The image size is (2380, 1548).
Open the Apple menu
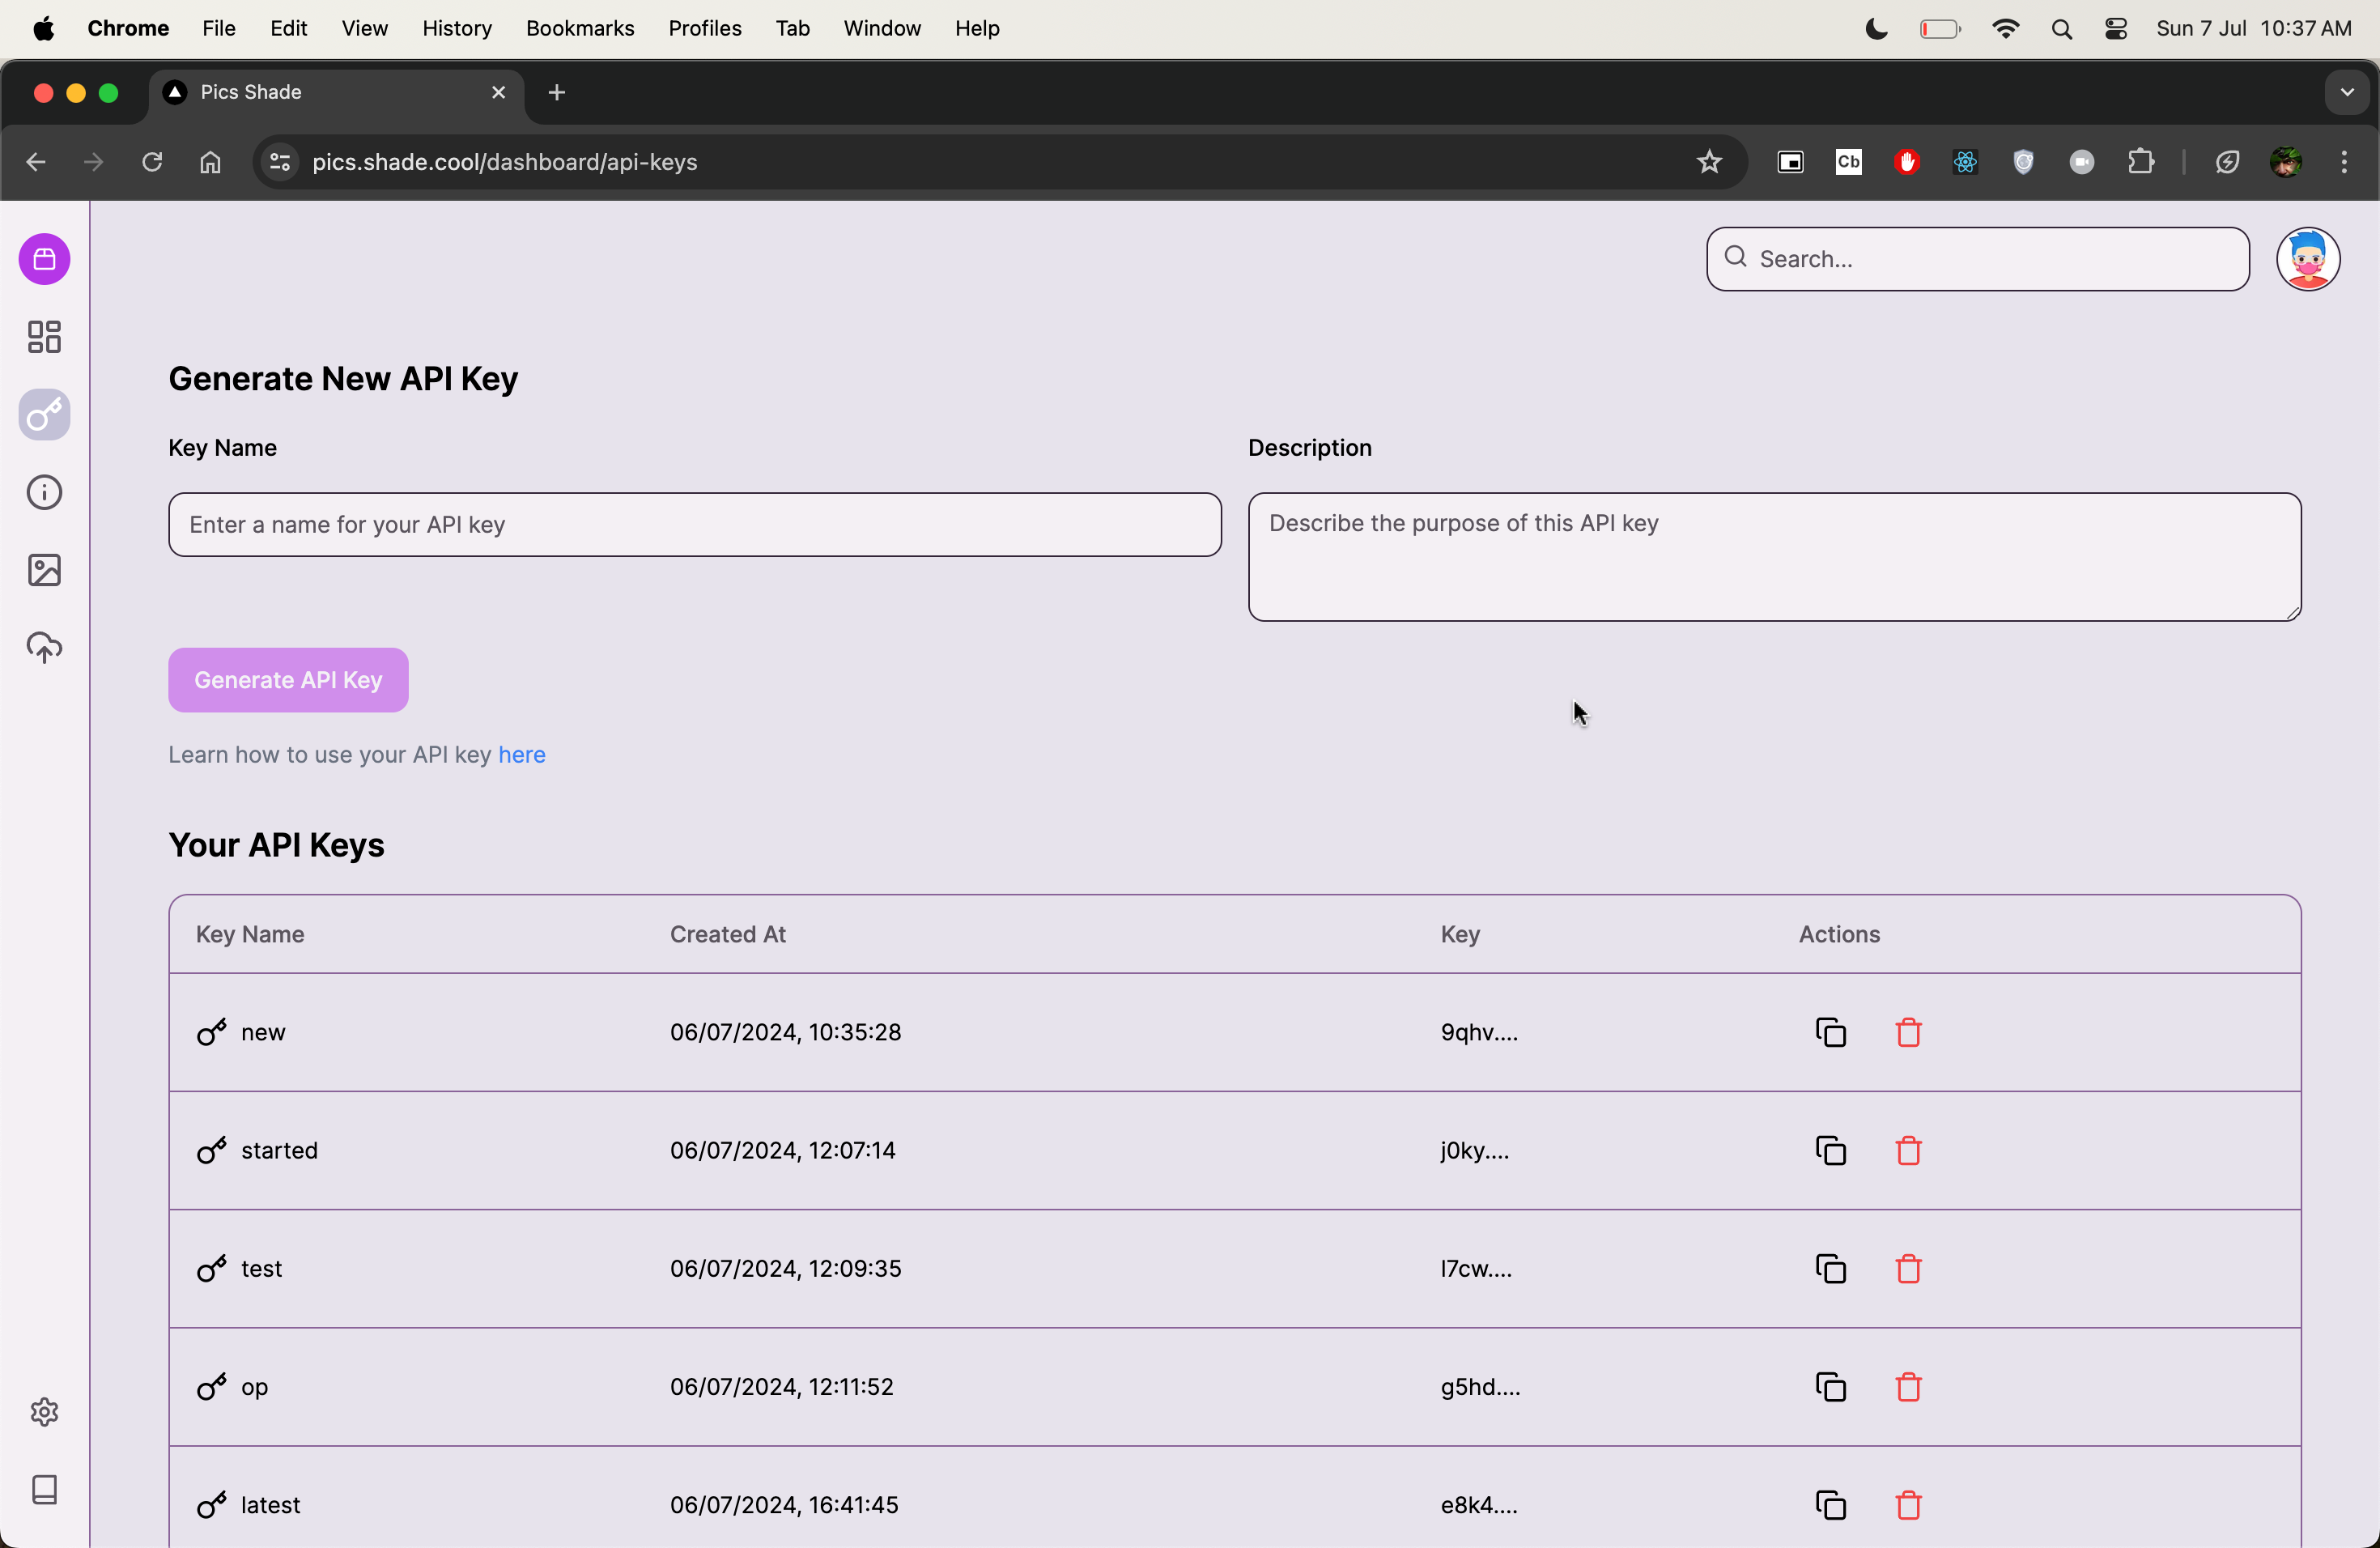coord(43,29)
